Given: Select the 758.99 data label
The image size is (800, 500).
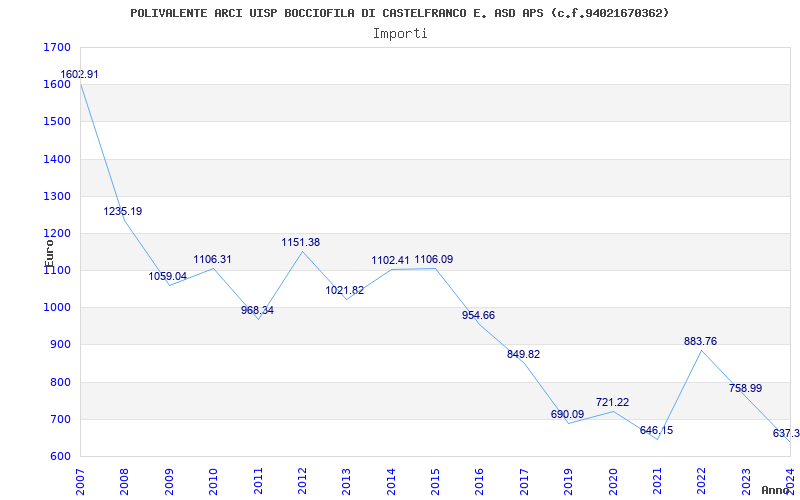Looking at the screenshot, I should (x=745, y=388).
